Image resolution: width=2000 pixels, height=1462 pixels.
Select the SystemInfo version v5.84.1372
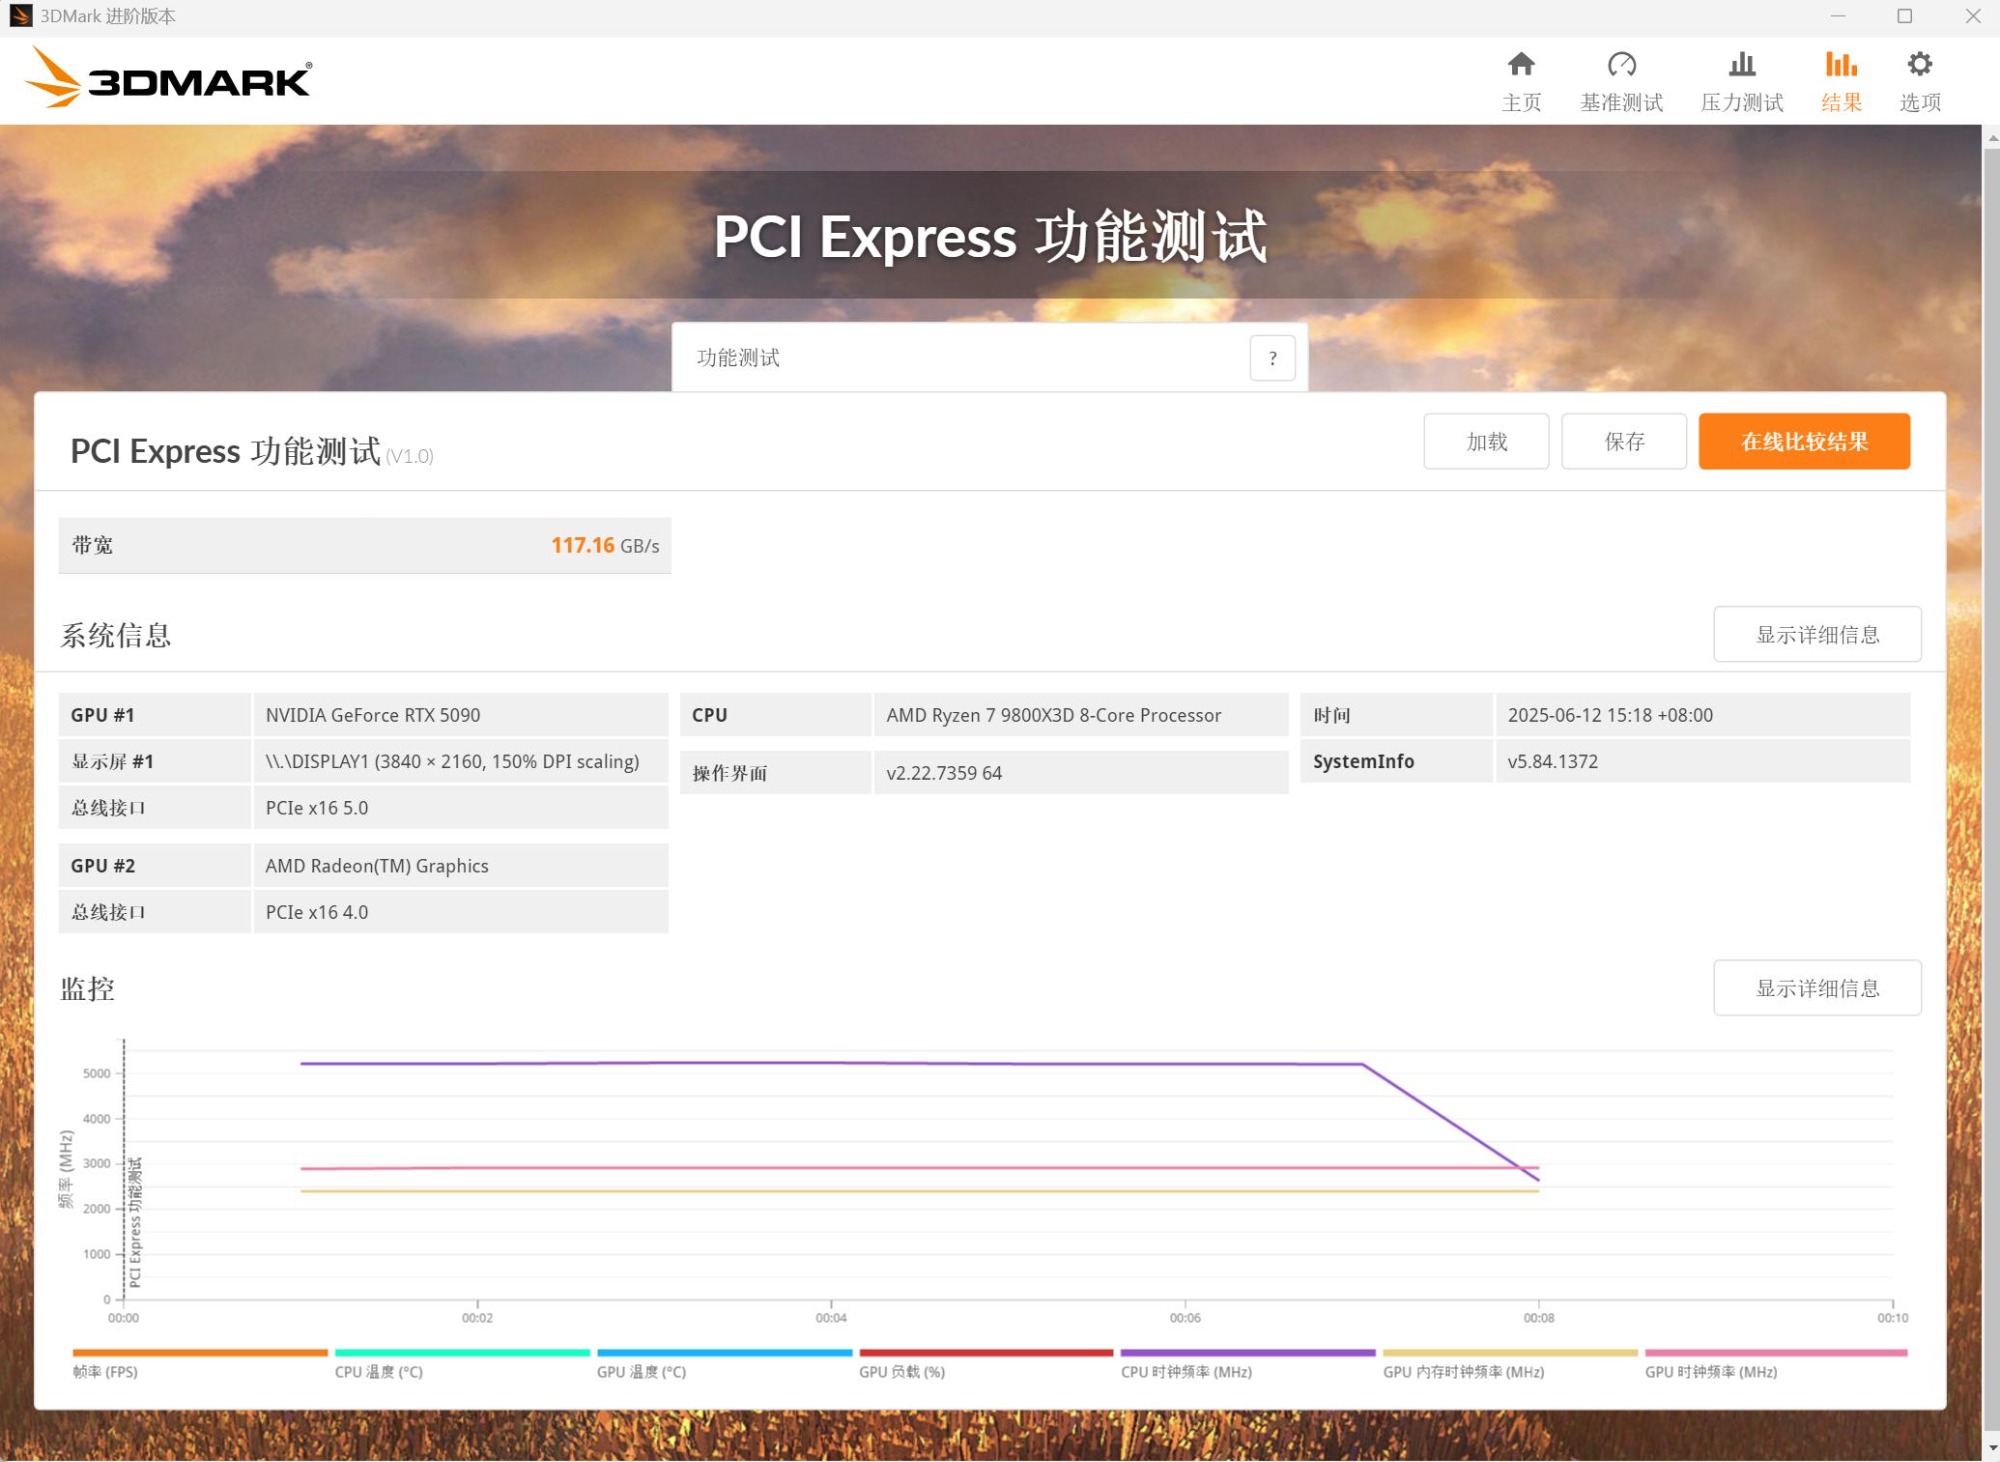pyautogui.click(x=1553, y=761)
